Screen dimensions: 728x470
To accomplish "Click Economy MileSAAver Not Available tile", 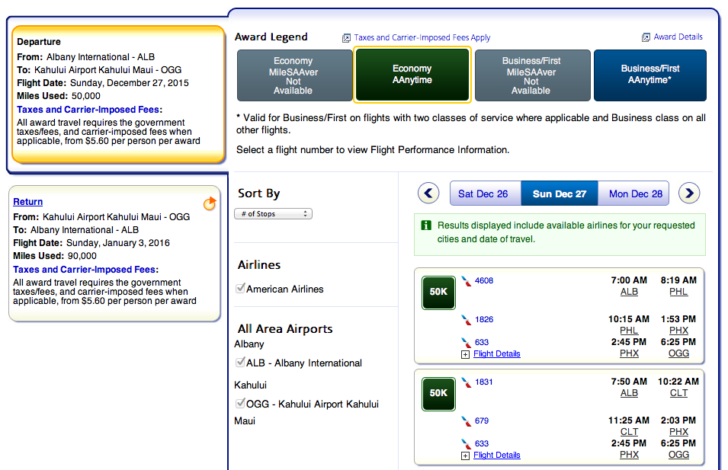I will (x=294, y=75).
